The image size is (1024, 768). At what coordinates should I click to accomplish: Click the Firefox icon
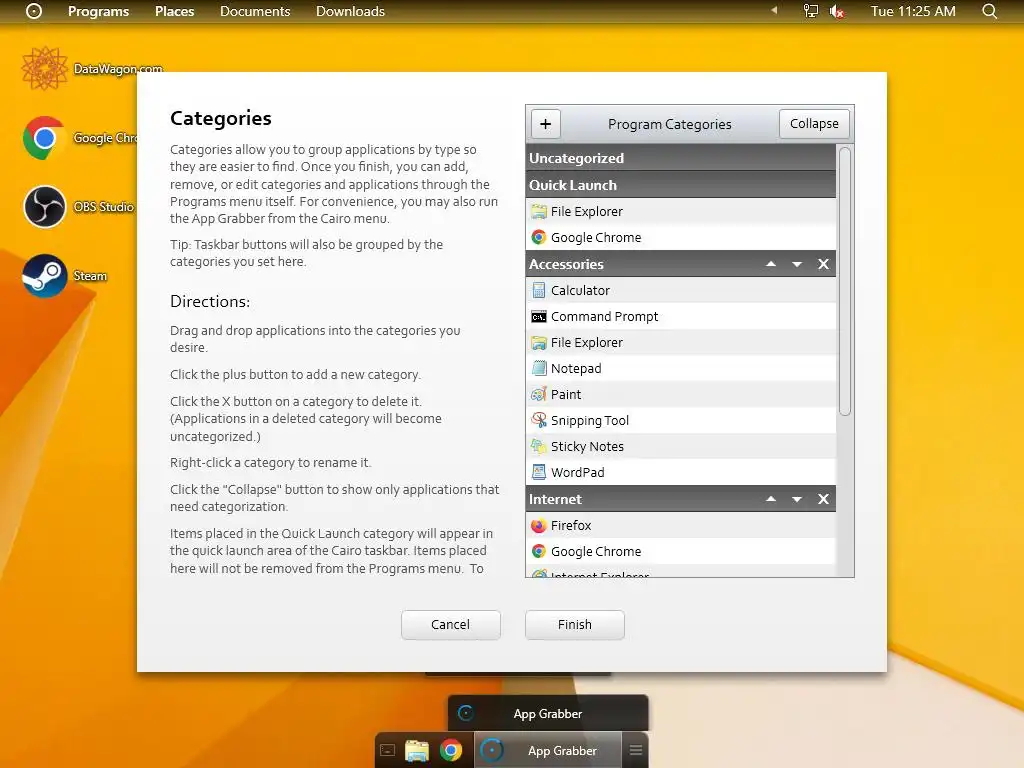coord(539,525)
